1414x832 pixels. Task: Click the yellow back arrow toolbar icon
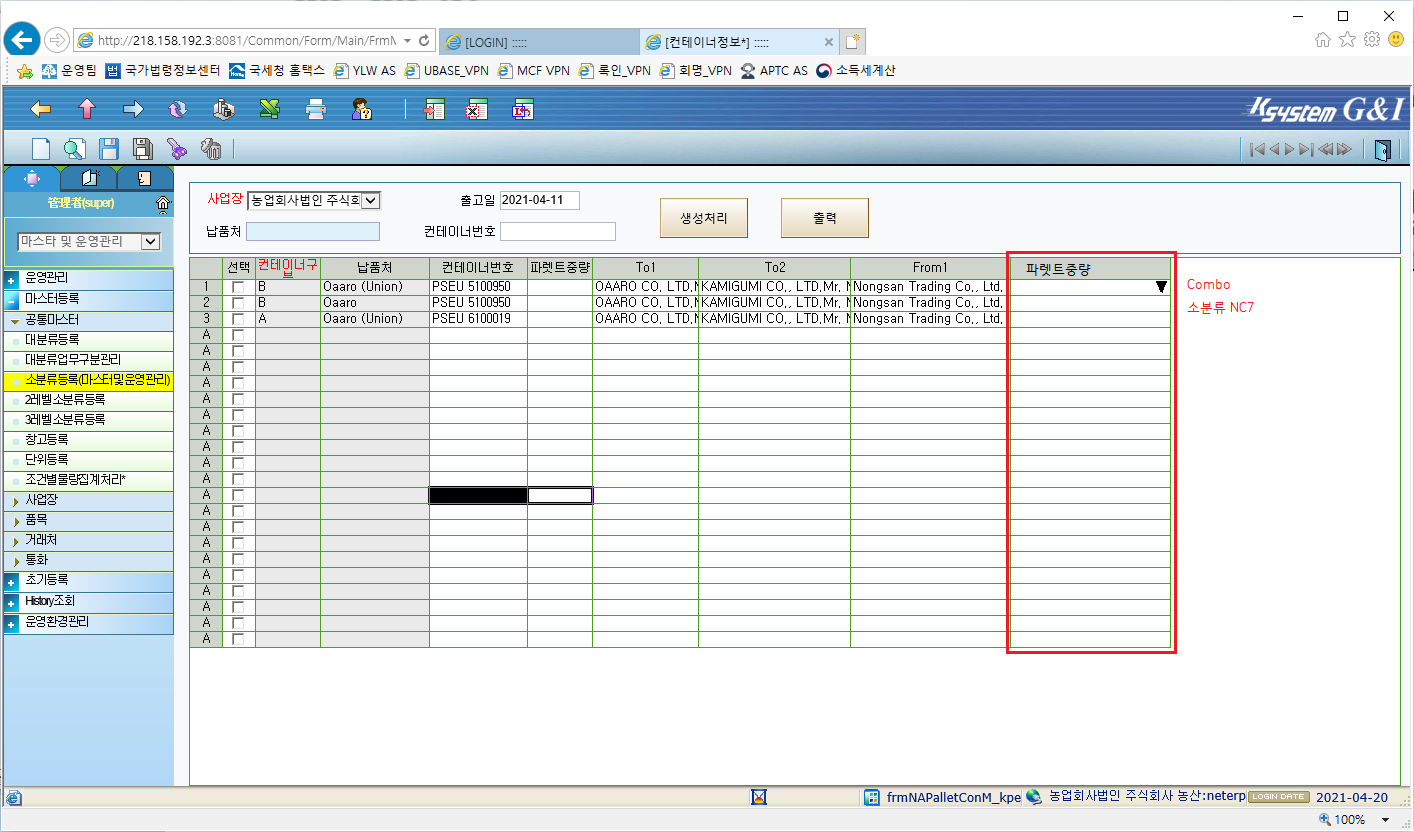(41, 109)
